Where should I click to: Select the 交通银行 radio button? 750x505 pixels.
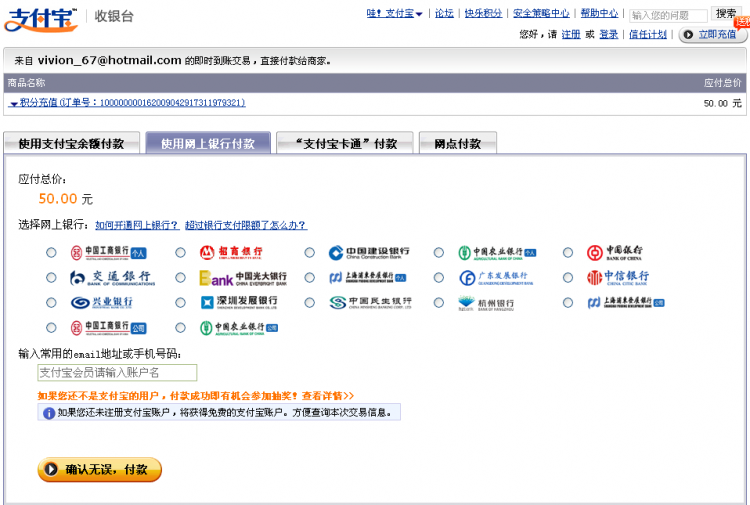tap(51, 277)
